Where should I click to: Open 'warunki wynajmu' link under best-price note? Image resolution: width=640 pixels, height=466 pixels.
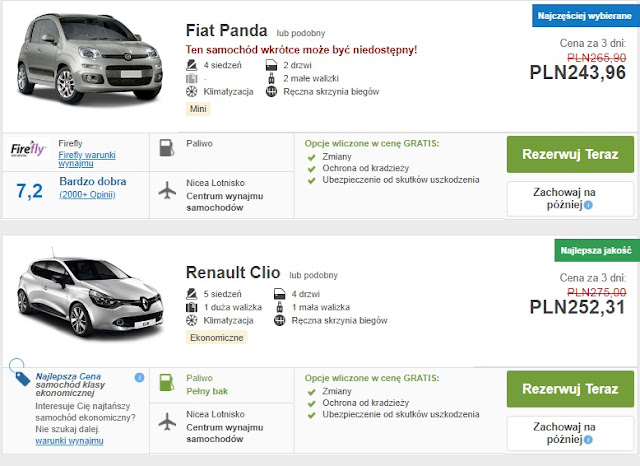click(x=70, y=441)
